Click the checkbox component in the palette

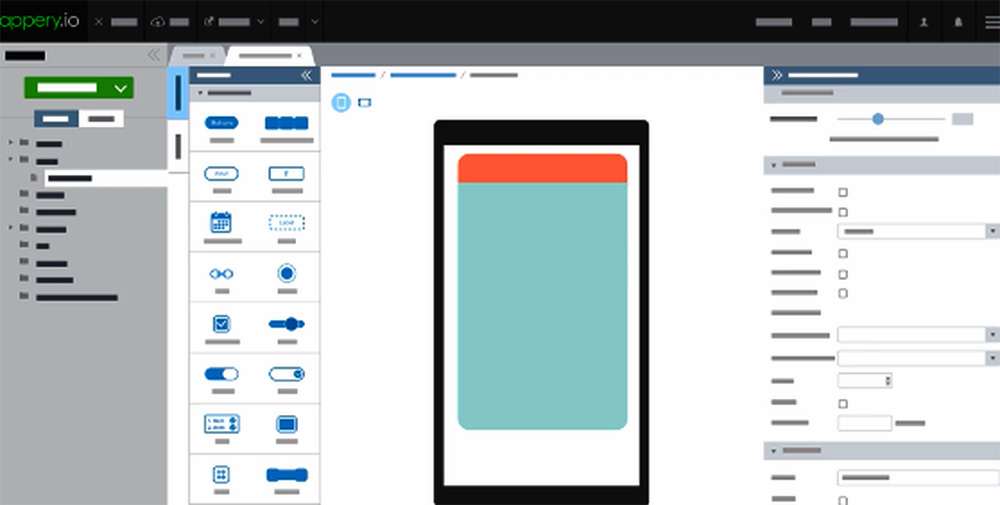(221, 324)
